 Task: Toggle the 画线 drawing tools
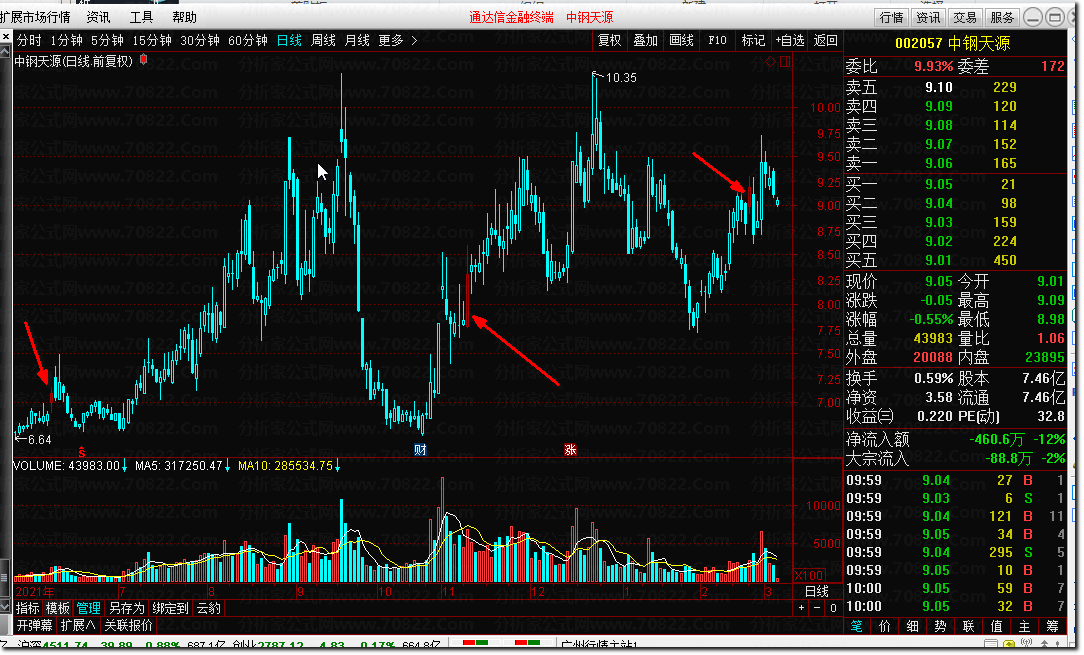click(x=682, y=40)
